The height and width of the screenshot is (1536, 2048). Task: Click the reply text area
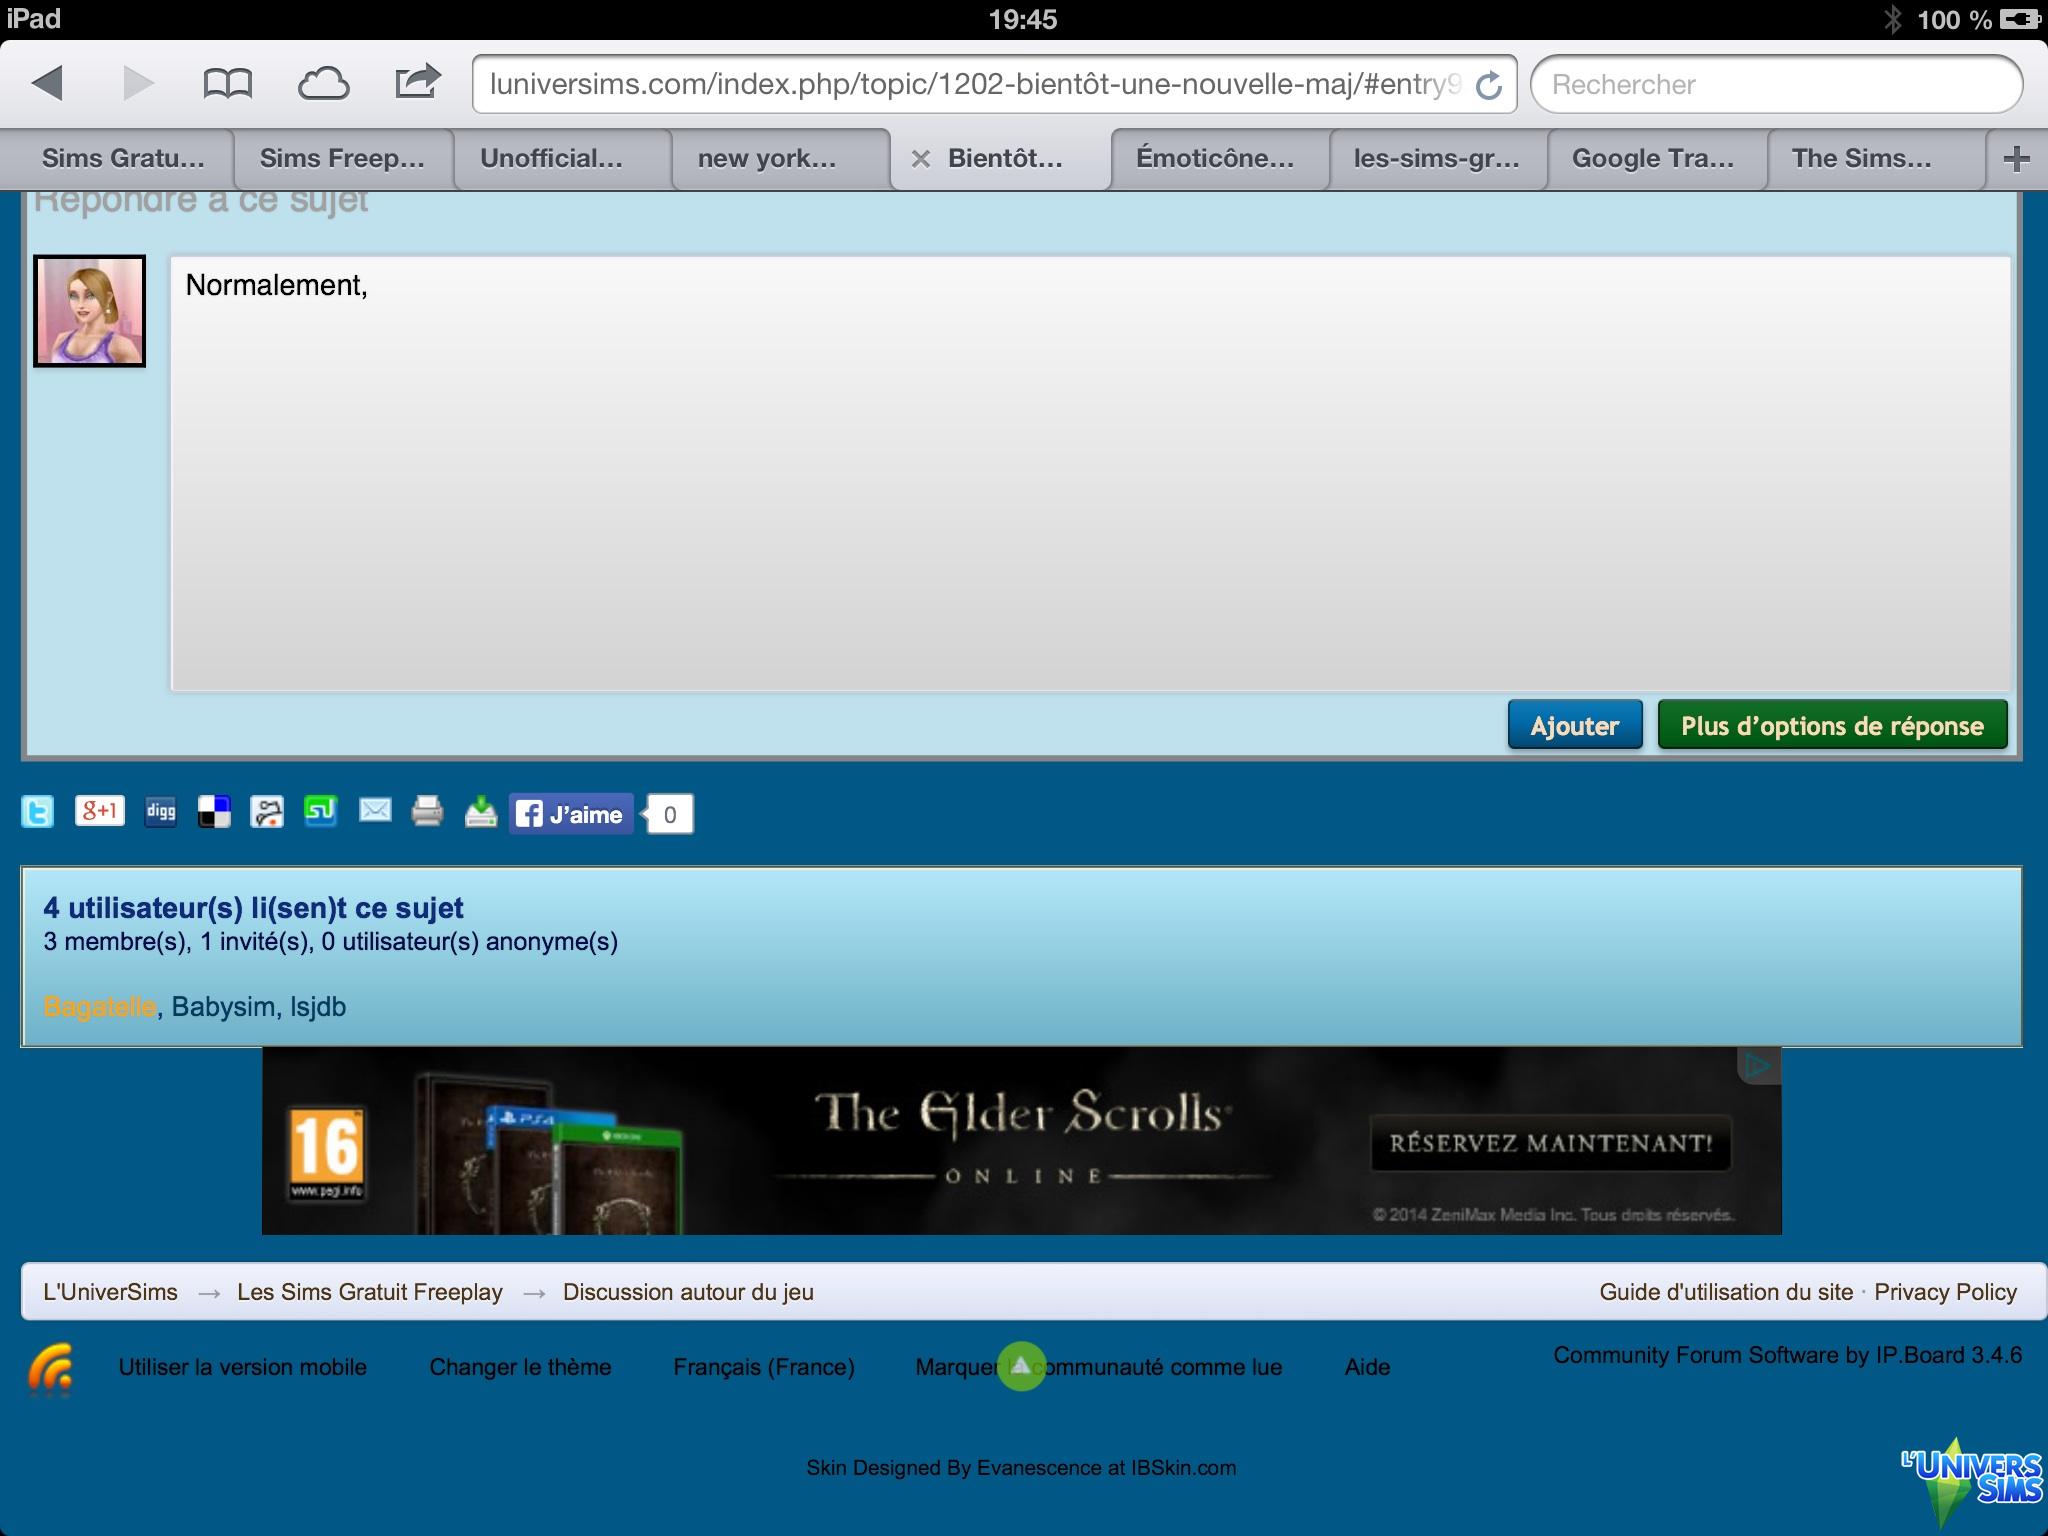pos(1090,473)
